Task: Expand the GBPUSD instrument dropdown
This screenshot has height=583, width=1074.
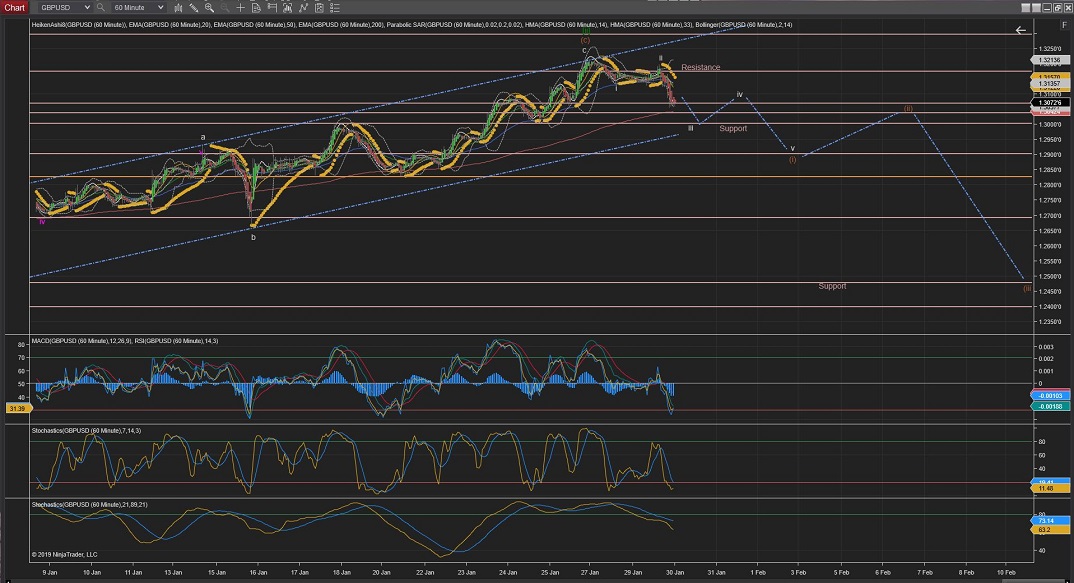Action: [86, 7]
